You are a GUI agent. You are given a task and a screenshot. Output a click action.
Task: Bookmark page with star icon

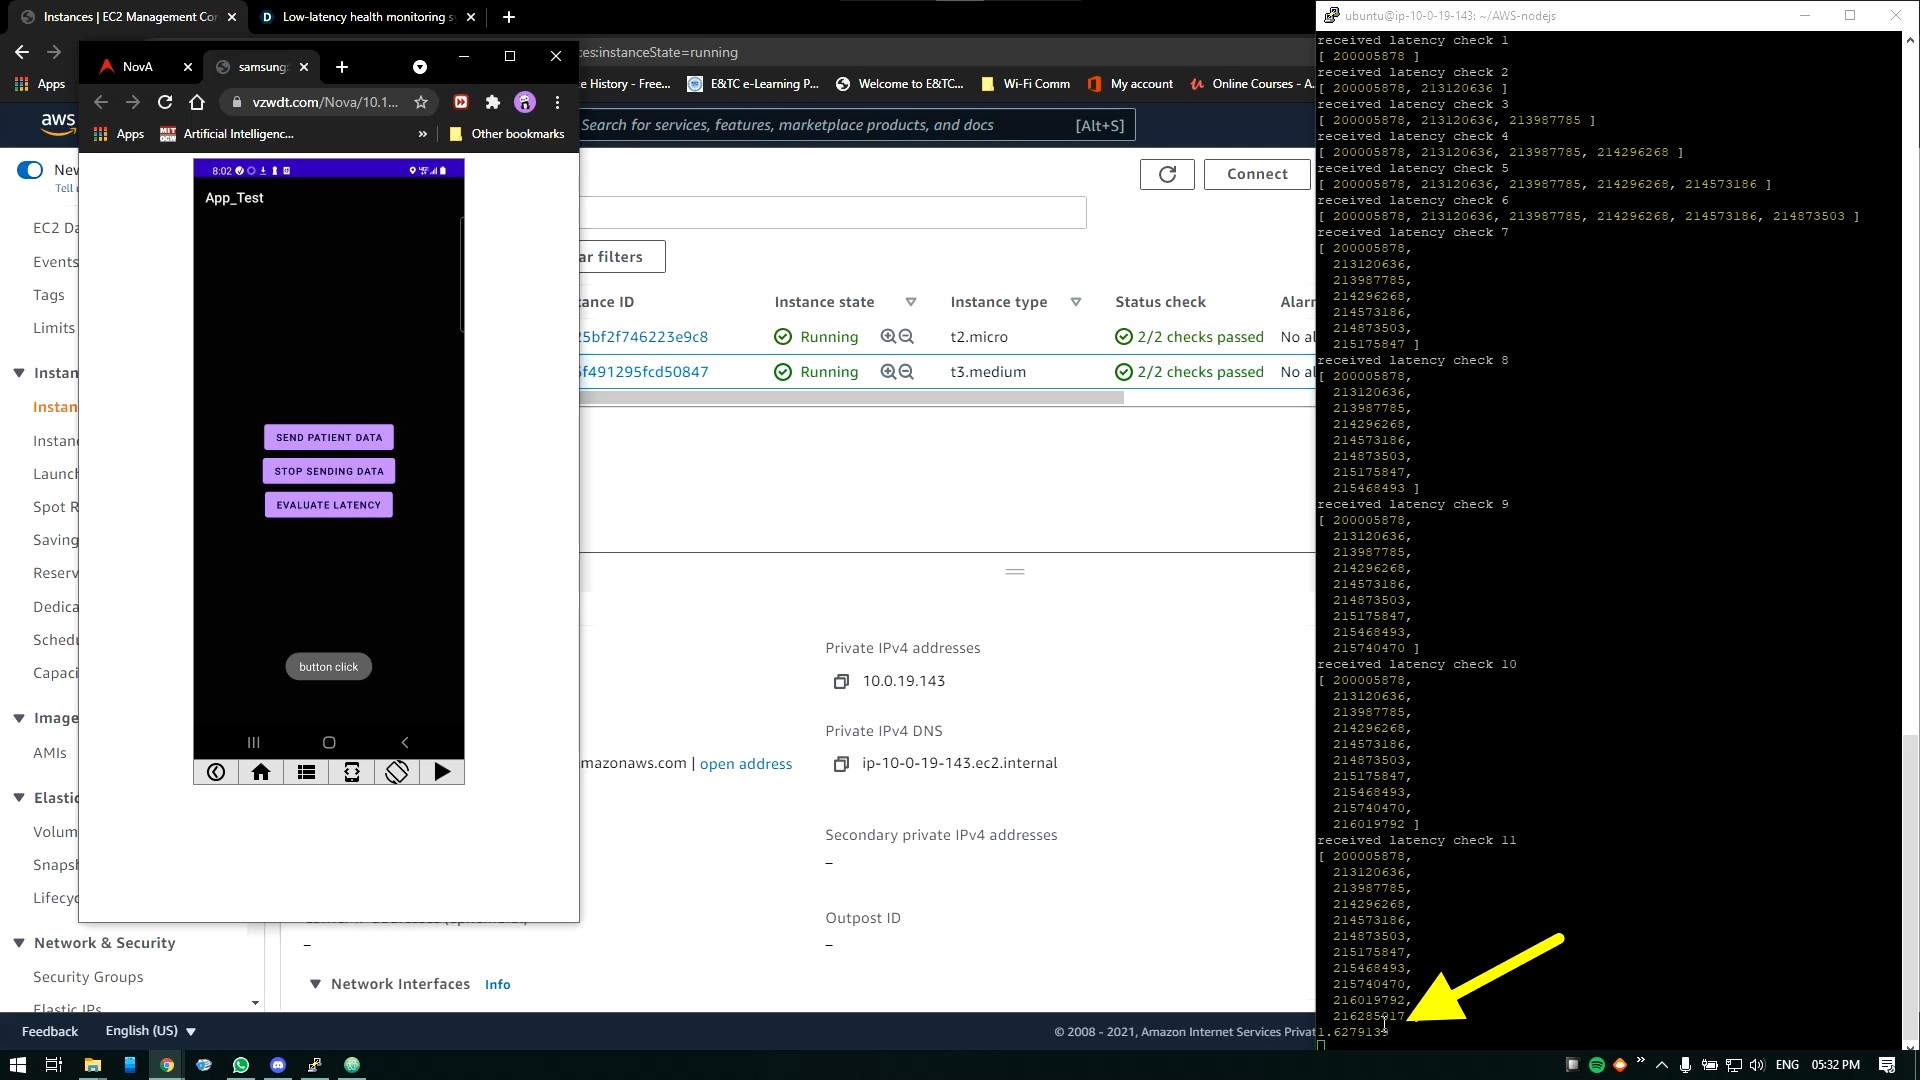click(421, 102)
